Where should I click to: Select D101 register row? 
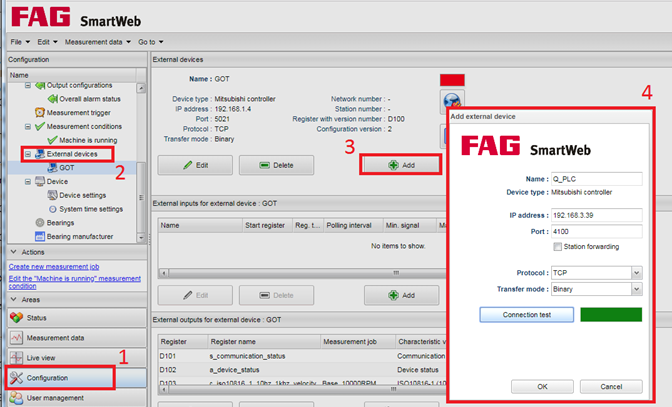pos(303,356)
